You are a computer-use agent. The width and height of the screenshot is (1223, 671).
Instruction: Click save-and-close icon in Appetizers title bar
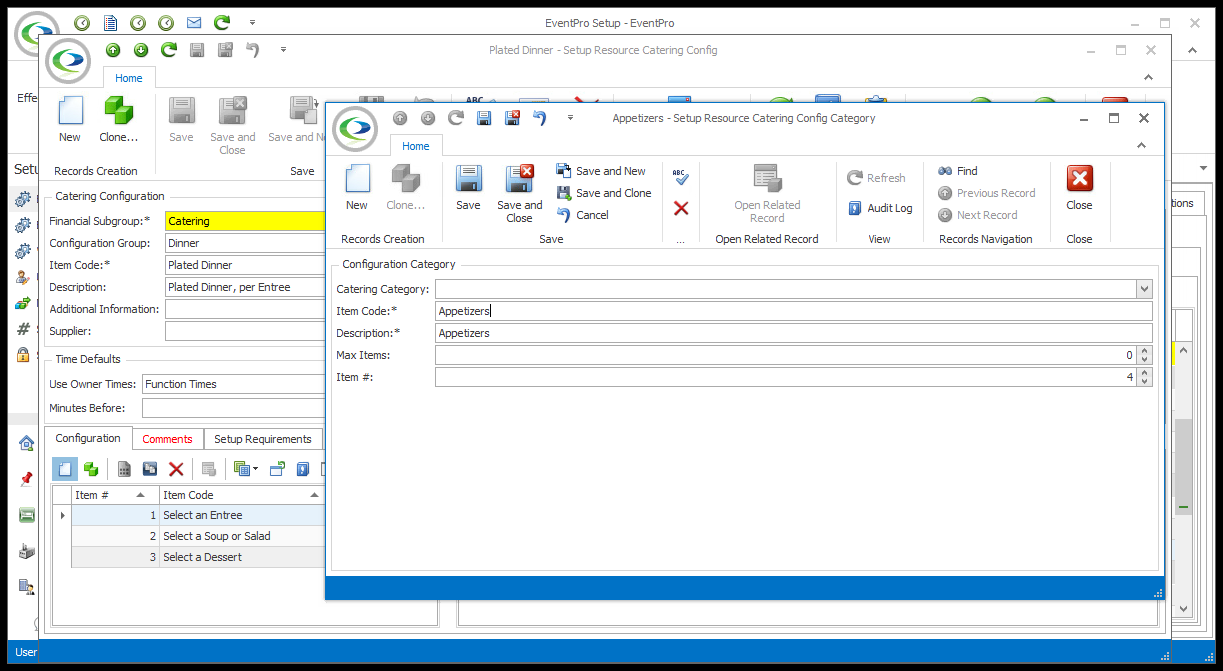click(512, 118)
